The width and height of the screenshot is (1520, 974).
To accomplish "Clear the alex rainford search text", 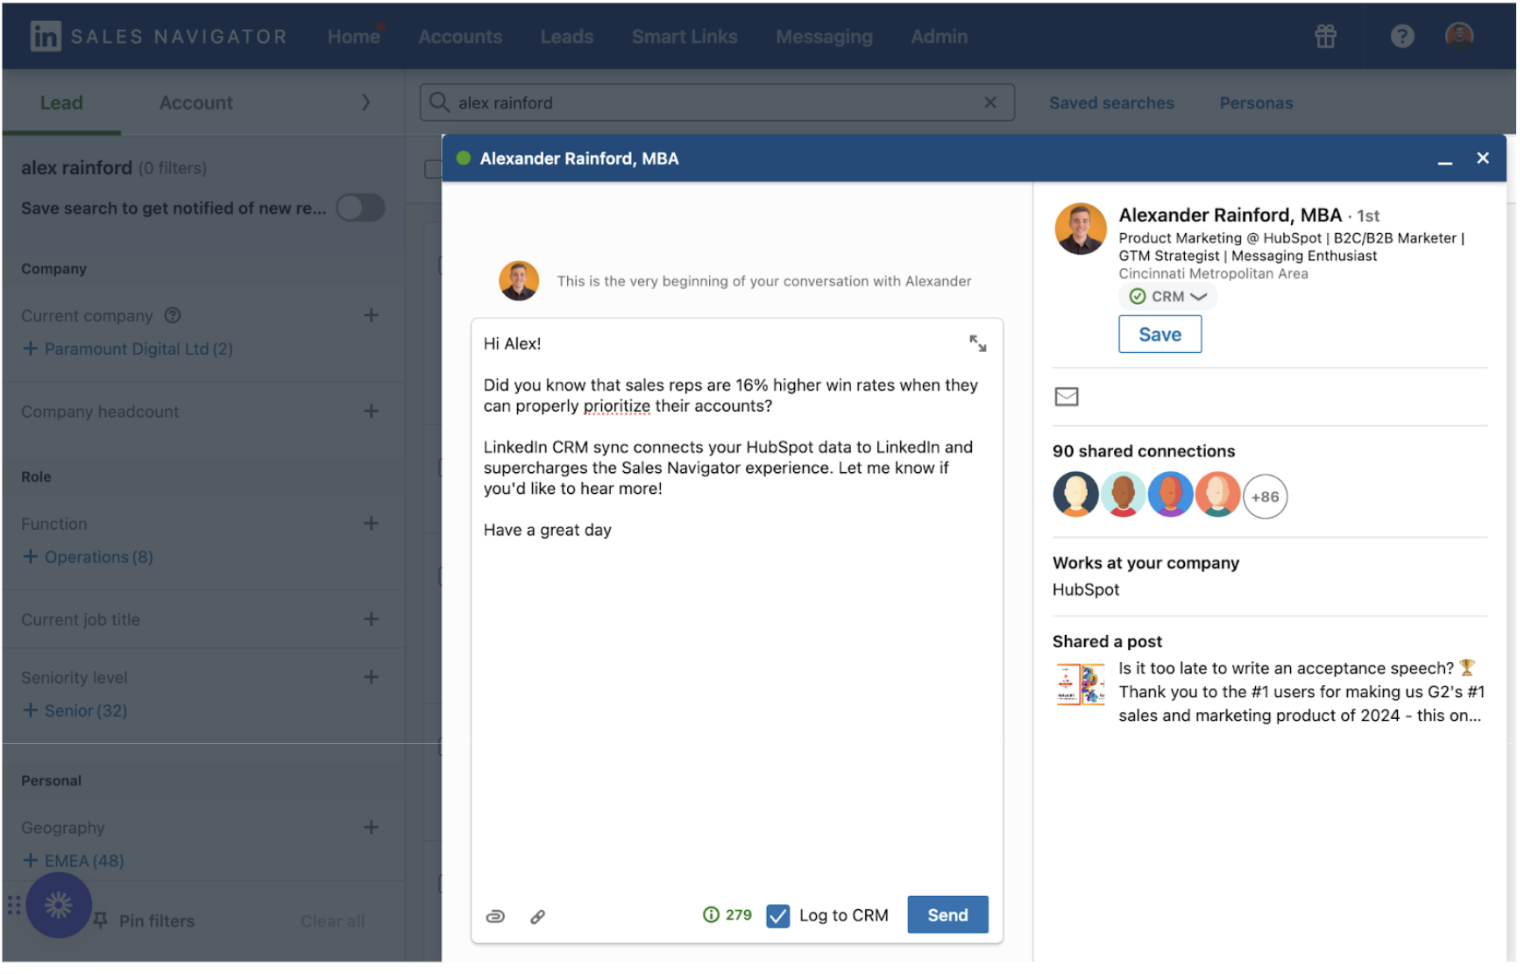I will click(990, 102).
